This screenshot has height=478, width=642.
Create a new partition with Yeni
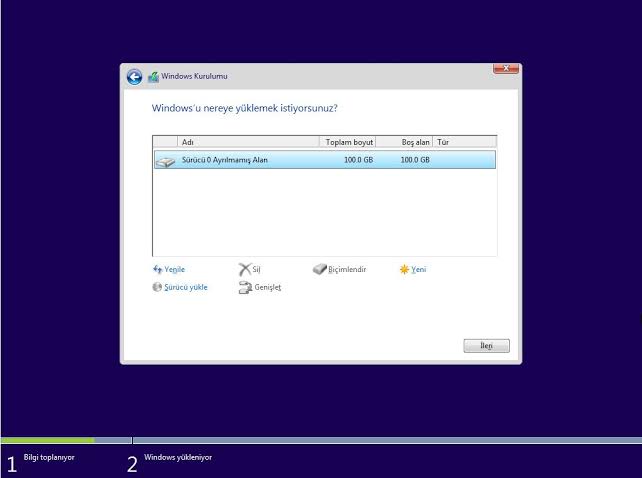click(418, 270)
